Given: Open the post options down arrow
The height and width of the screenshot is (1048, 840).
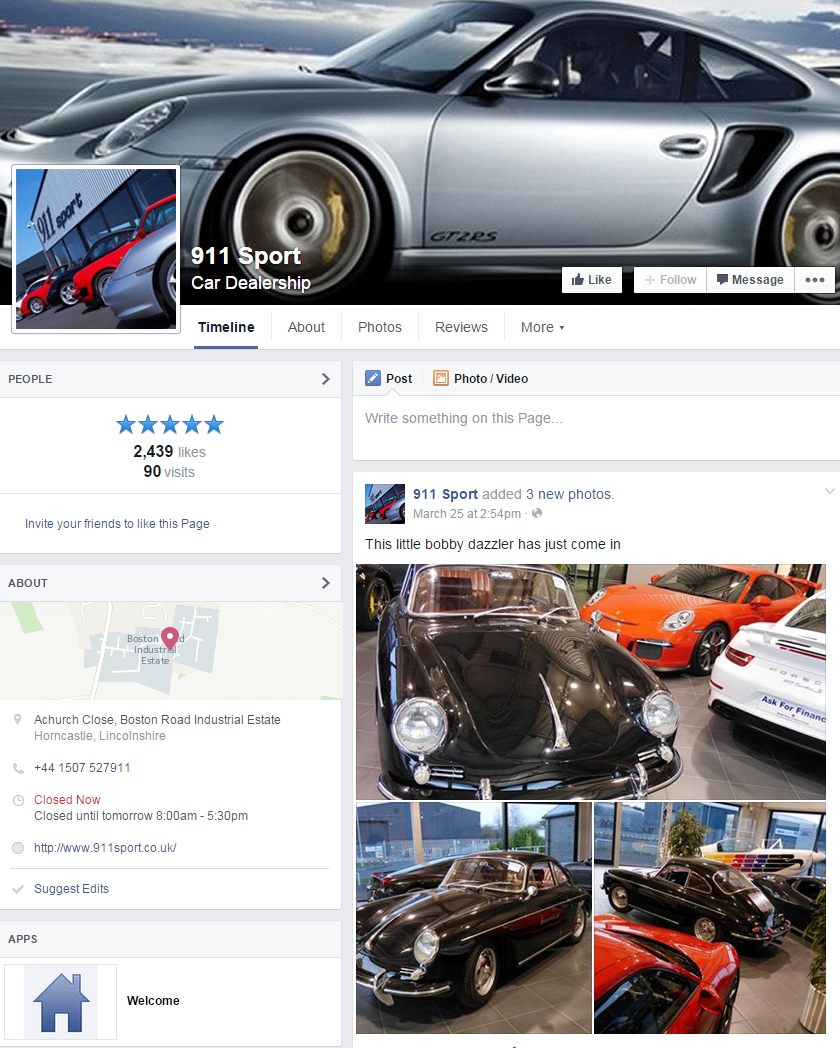Looking at the screenshot, I should pyautogui.click(x=829, y=492).
